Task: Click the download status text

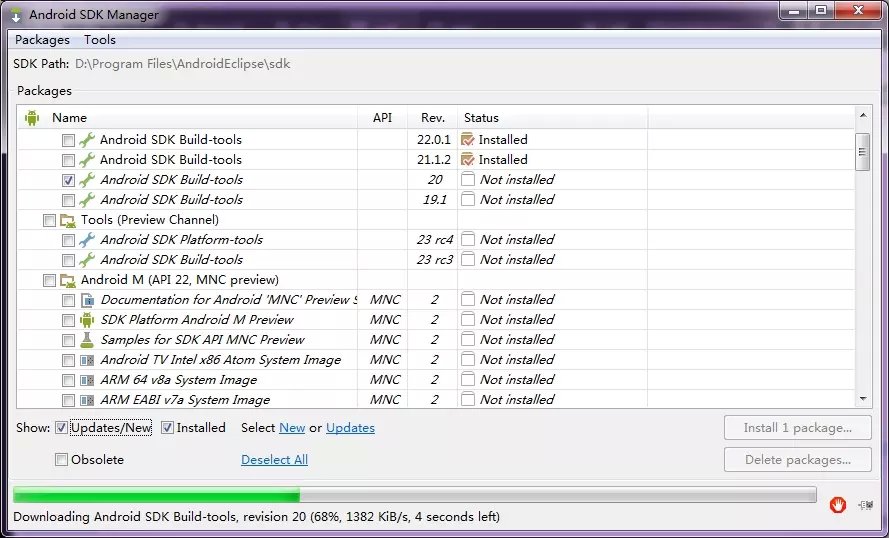Action: (256, 517)
